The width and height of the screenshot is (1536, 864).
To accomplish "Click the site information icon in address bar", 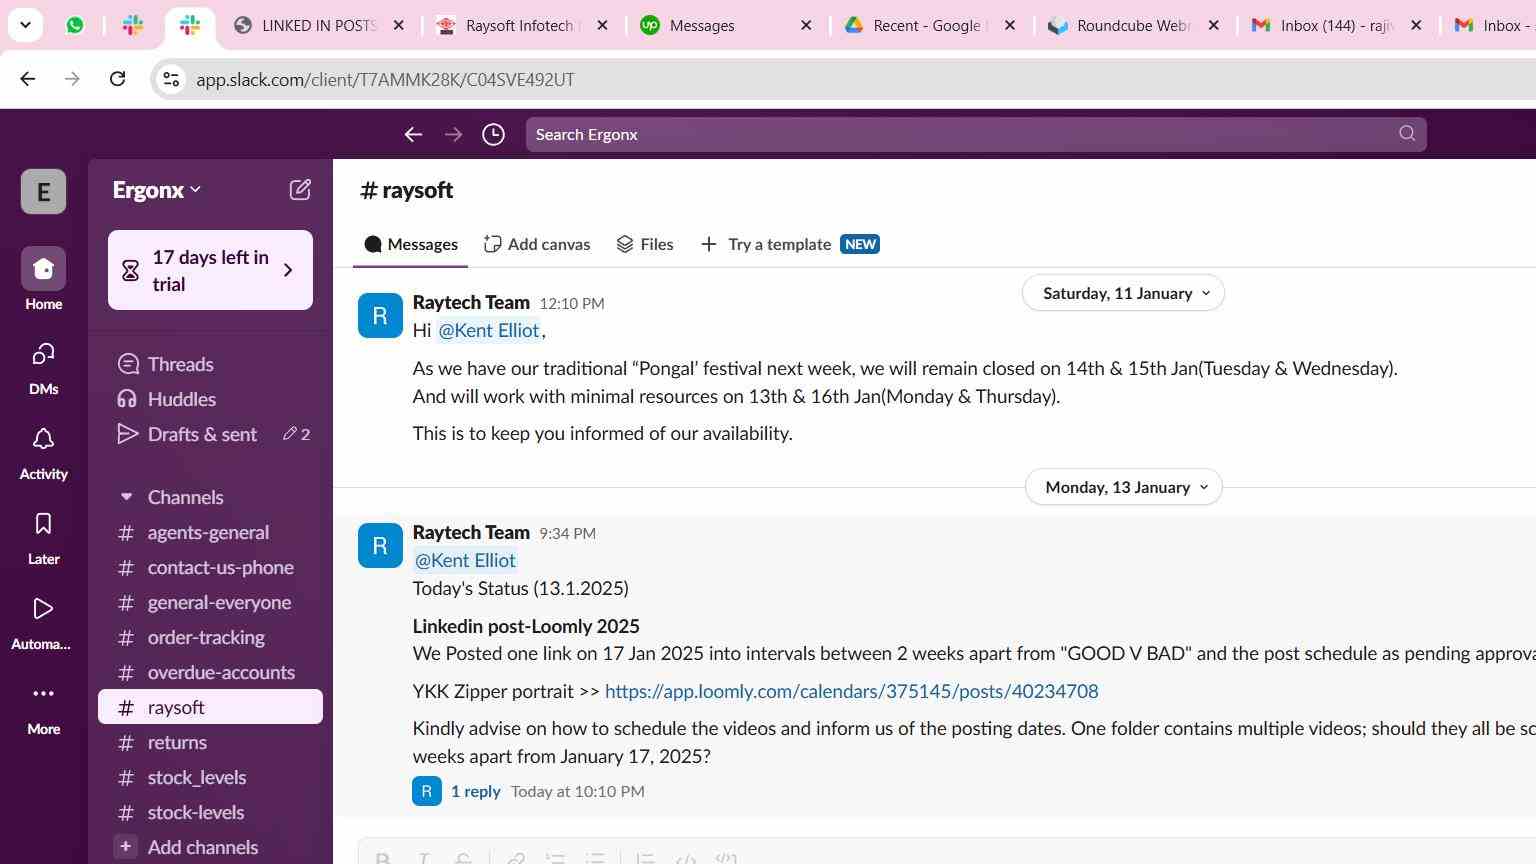I will [171, 79].
